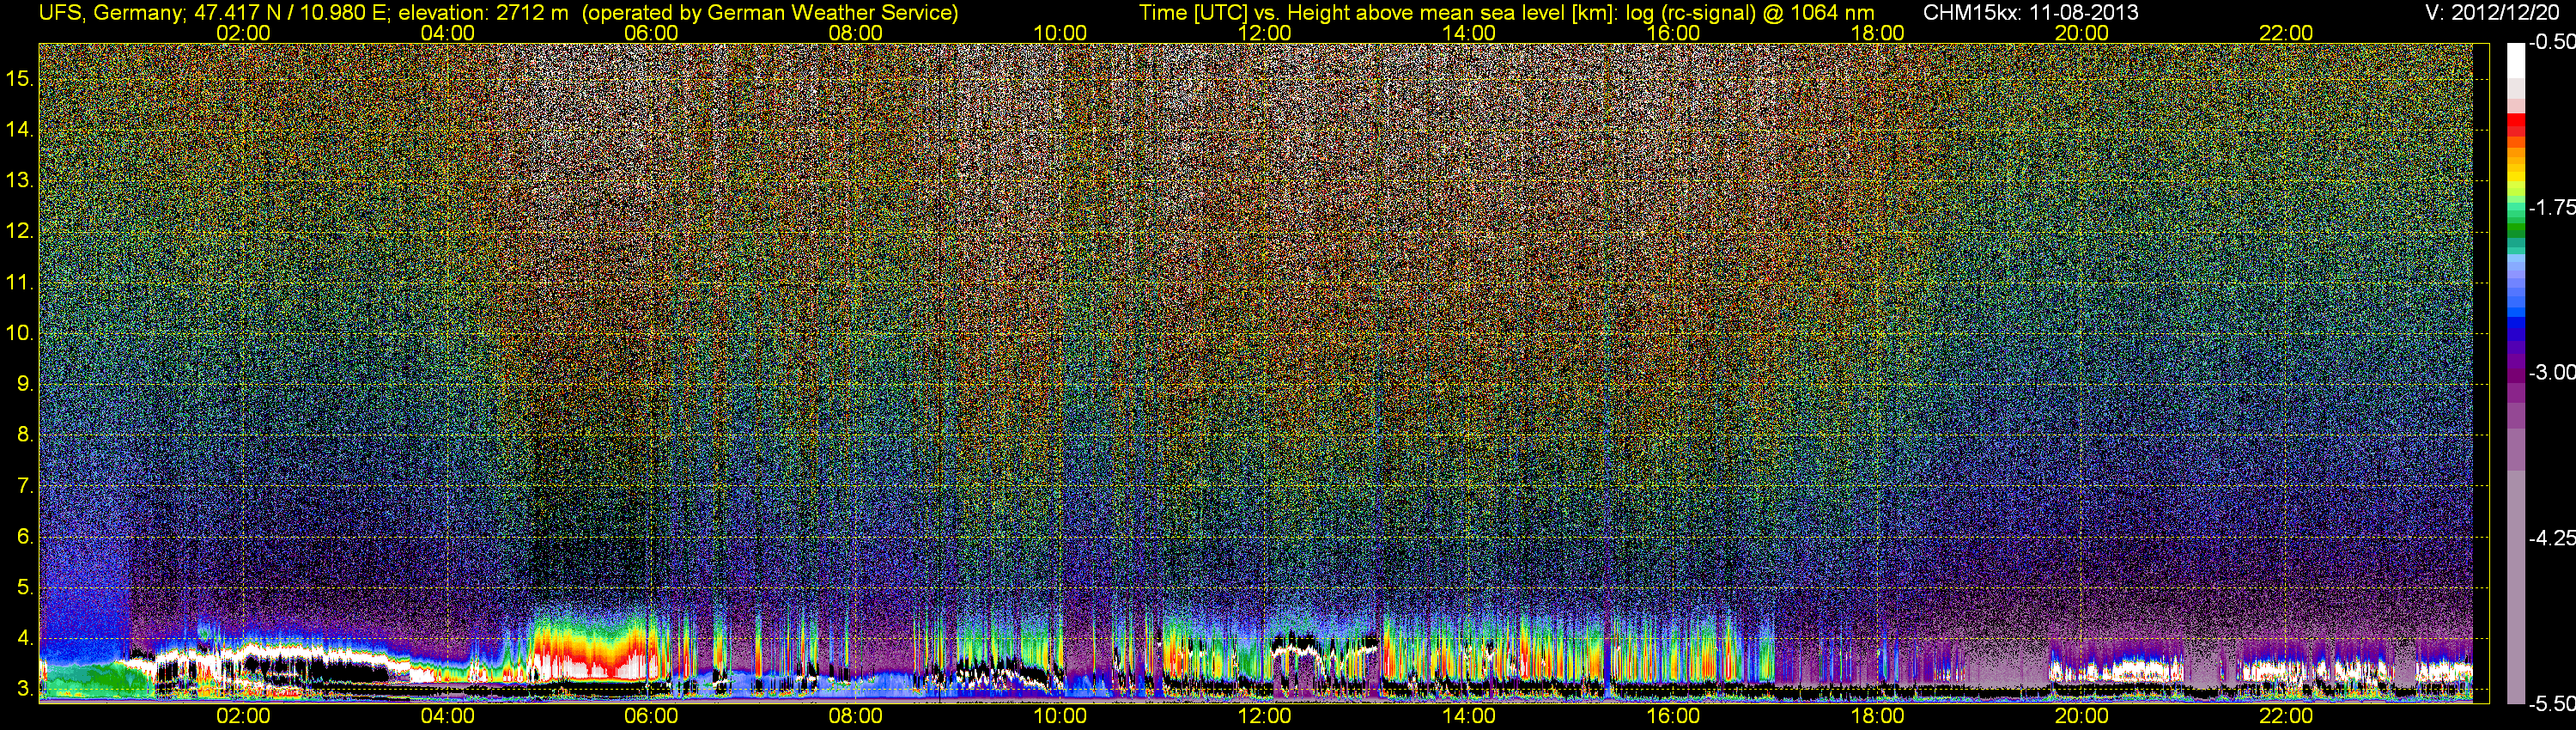The width and height of the screenshot is (2576, 730).
Task: Select "04:00" on the bottom time axis
Action: 447,716
